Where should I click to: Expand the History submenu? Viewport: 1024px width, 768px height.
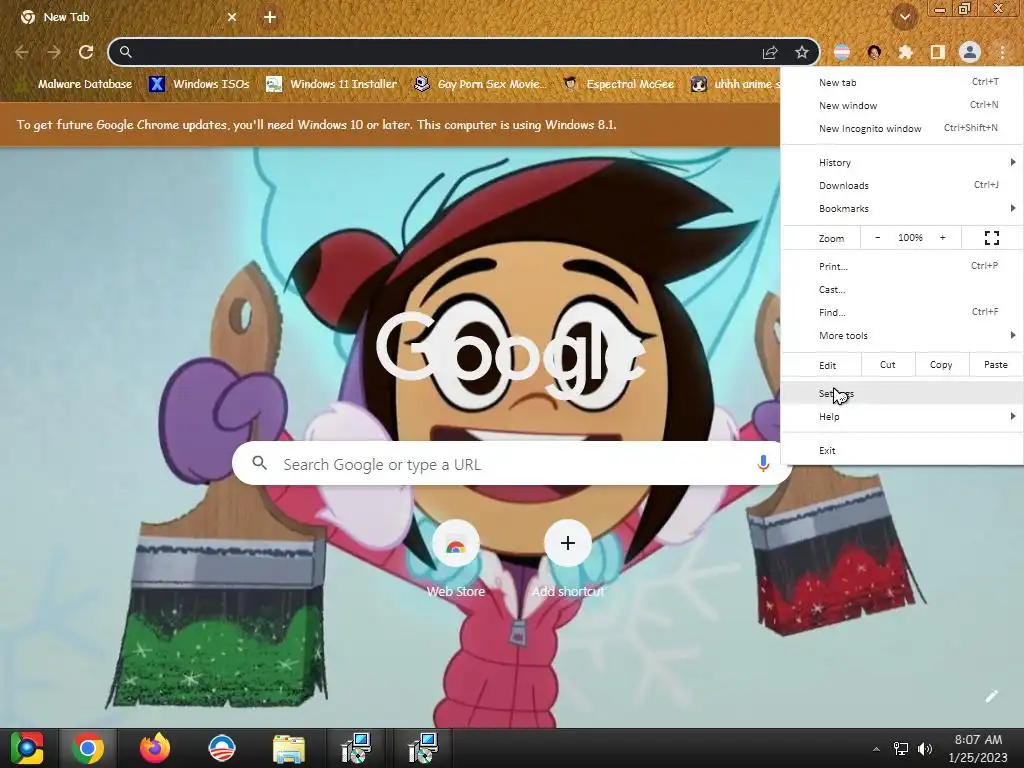click(902, 162)
